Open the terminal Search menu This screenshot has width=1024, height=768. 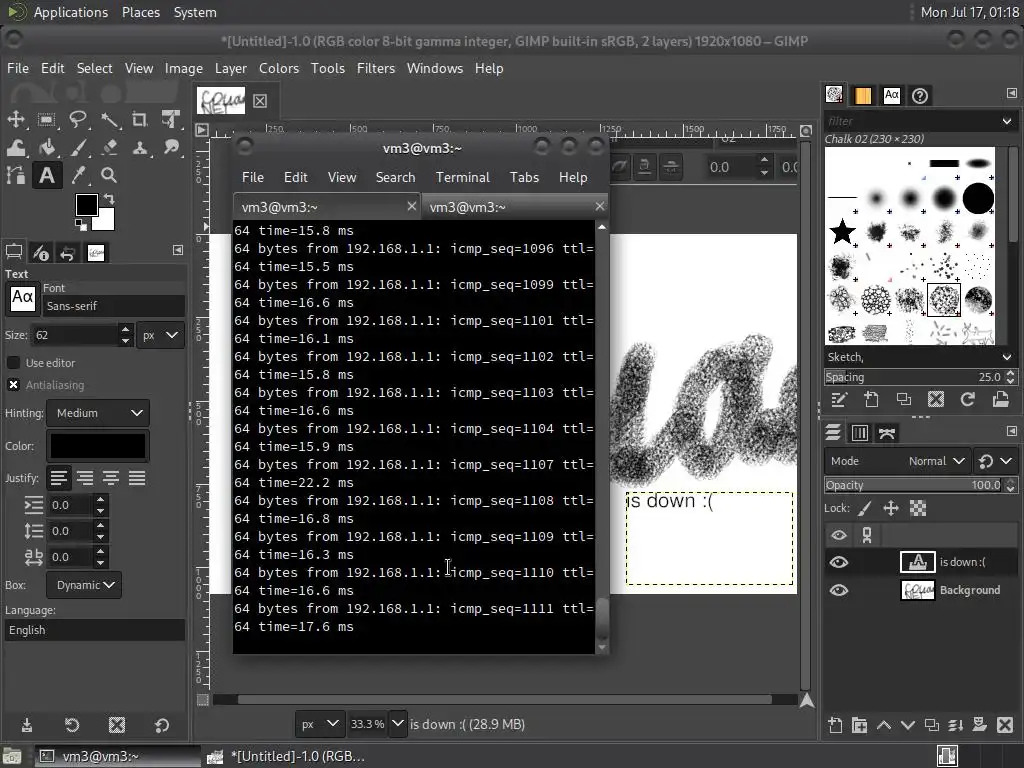[x=395, y=178]
